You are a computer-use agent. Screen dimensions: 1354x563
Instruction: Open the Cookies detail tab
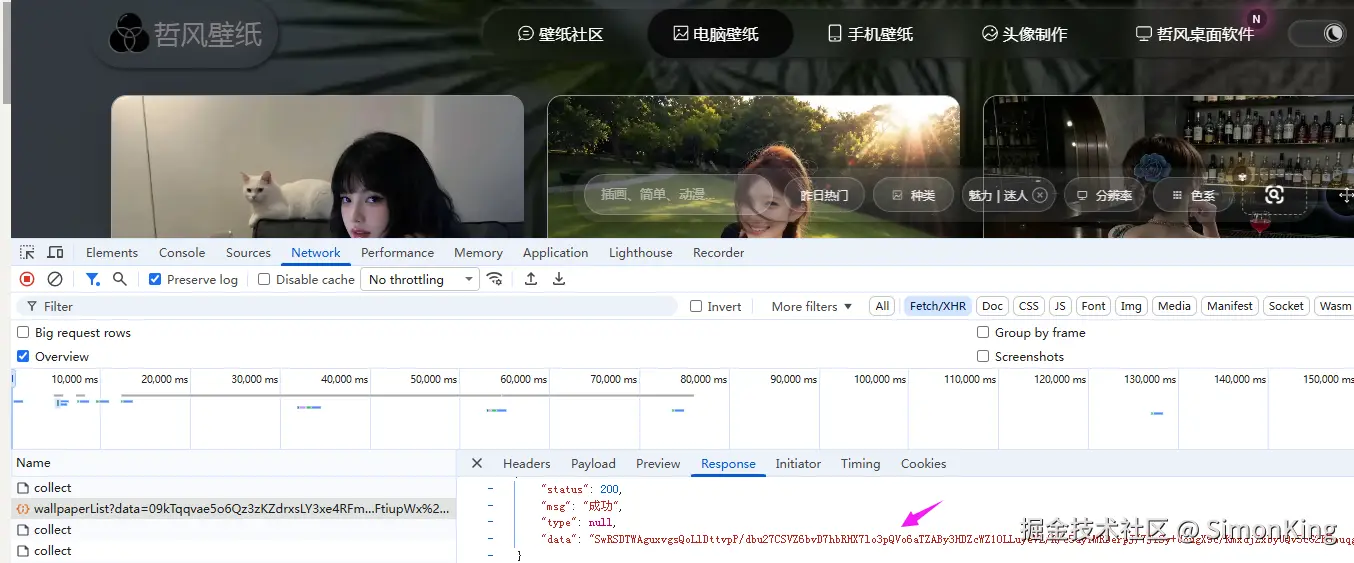(x=923, y=463)
